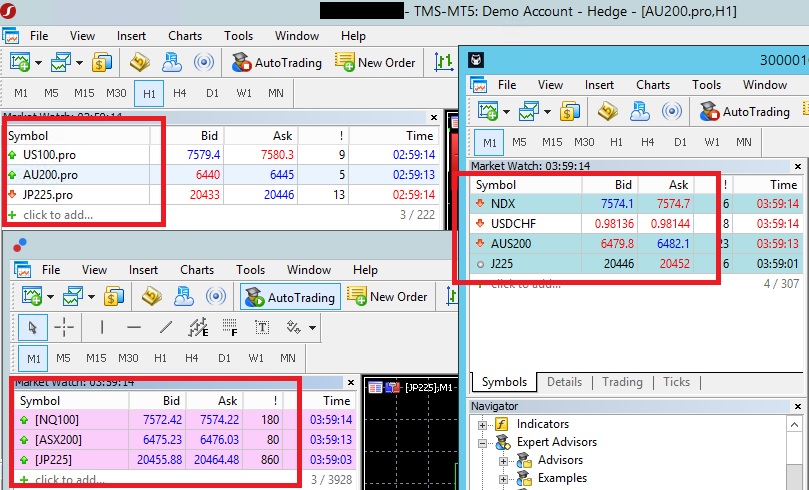Switch TMS-MT5 chart to H4 timeframe
Viewport: 809px width, 490px height.
pos(180,93)
